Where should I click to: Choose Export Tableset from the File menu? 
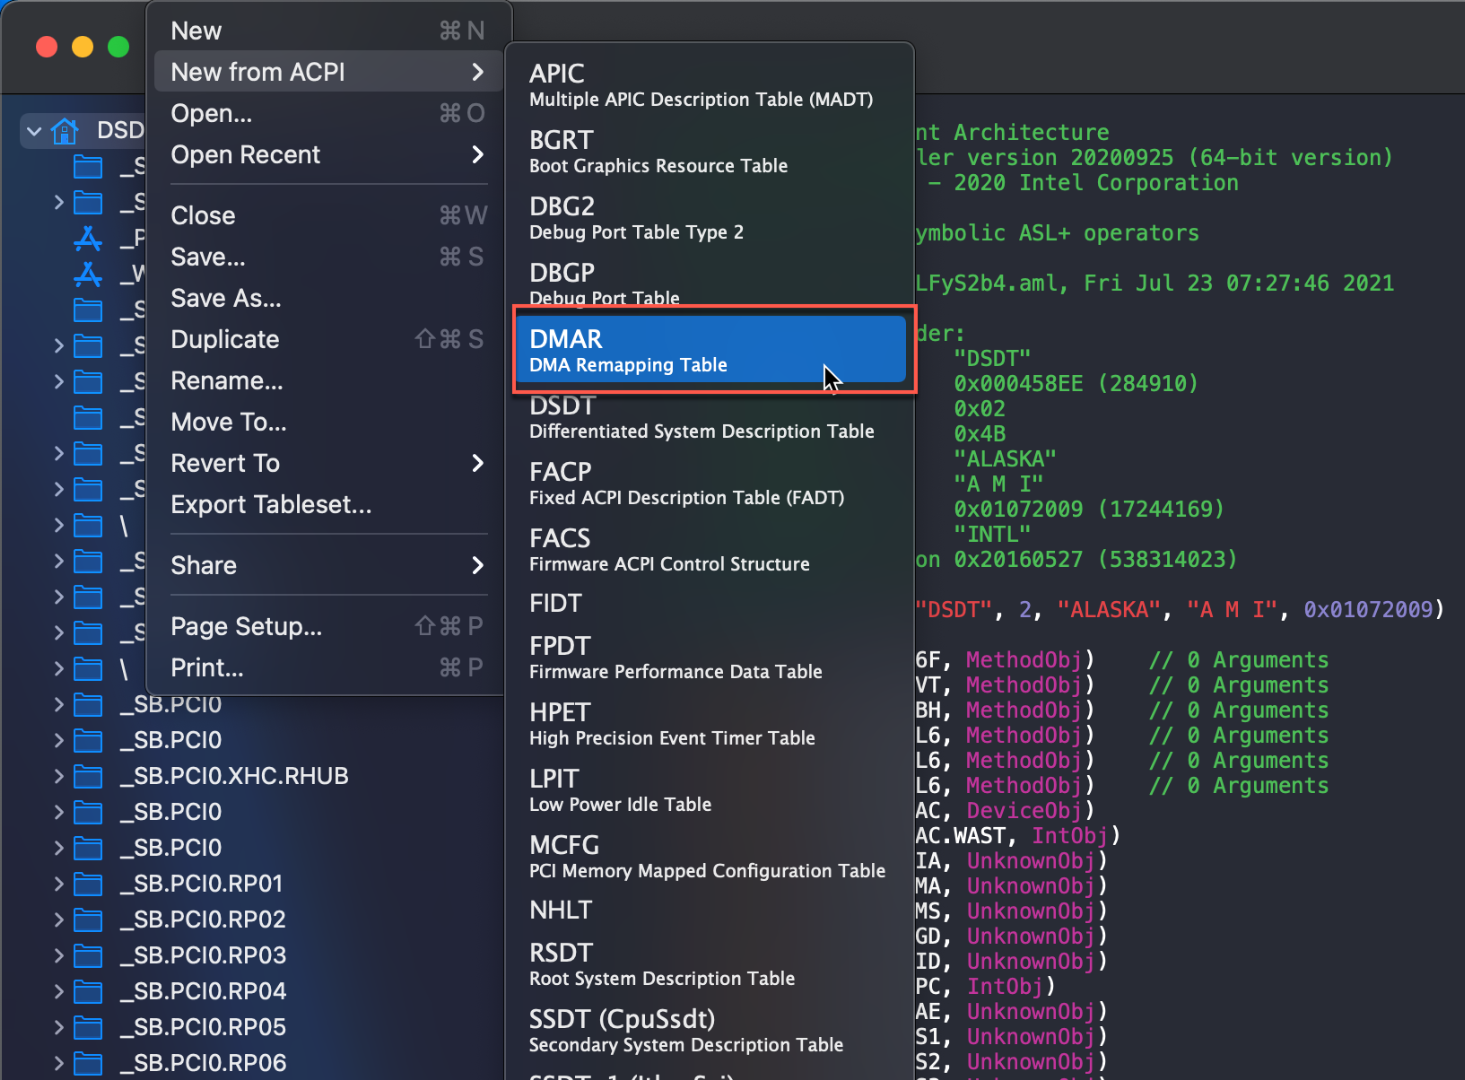click(271, 505)
